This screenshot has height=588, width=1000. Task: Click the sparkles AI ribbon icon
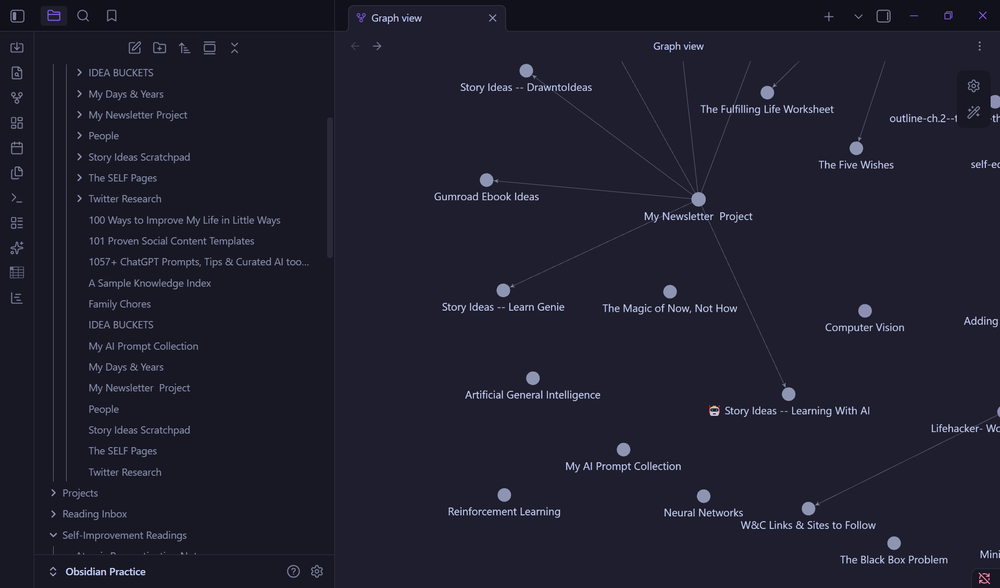17,248
